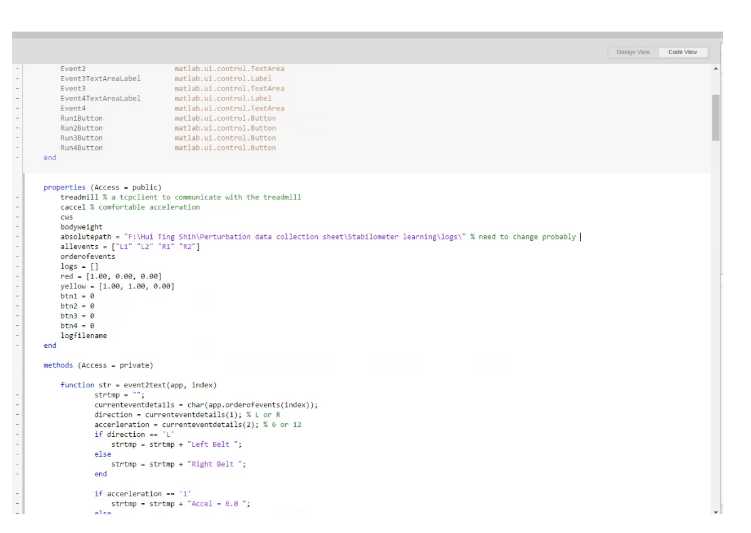This screenshot has width=751, height=533.
Task: Click the 'btn2 = 0' line
Action: coord(77,306)
